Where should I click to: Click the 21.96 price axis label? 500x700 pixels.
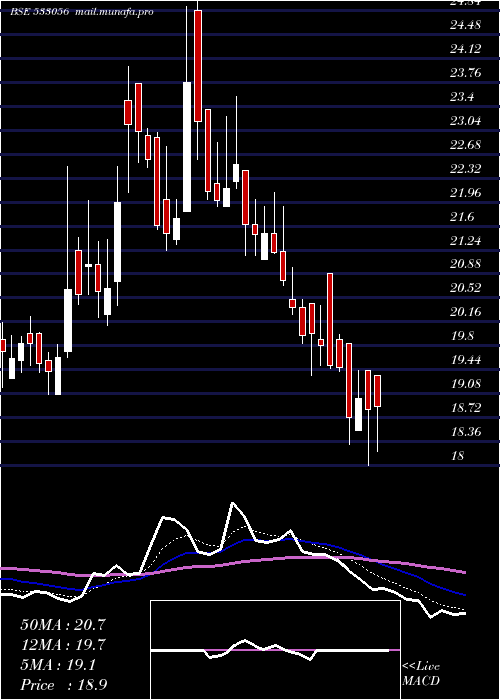pos(466,193)
